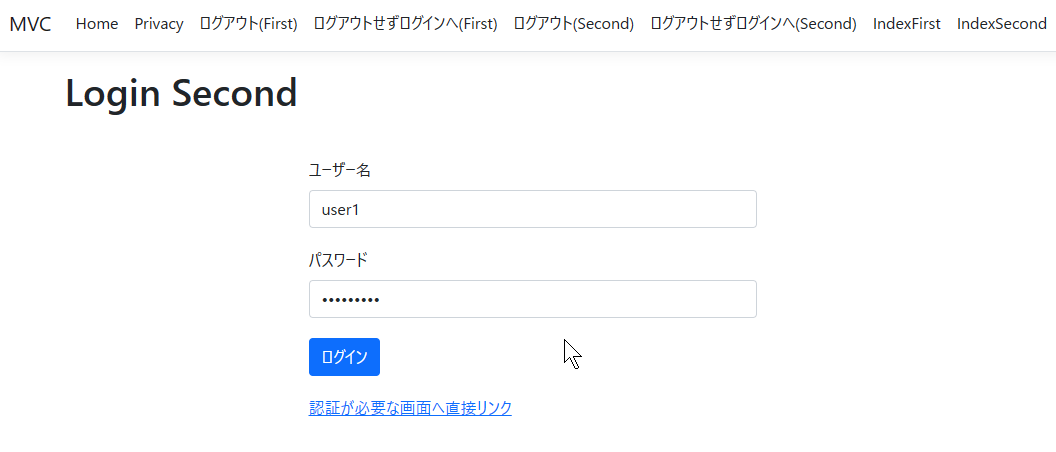Click the パスワード field label
Image resolution: width=1056 pixels, height=452 pixels.
(338, 260)
